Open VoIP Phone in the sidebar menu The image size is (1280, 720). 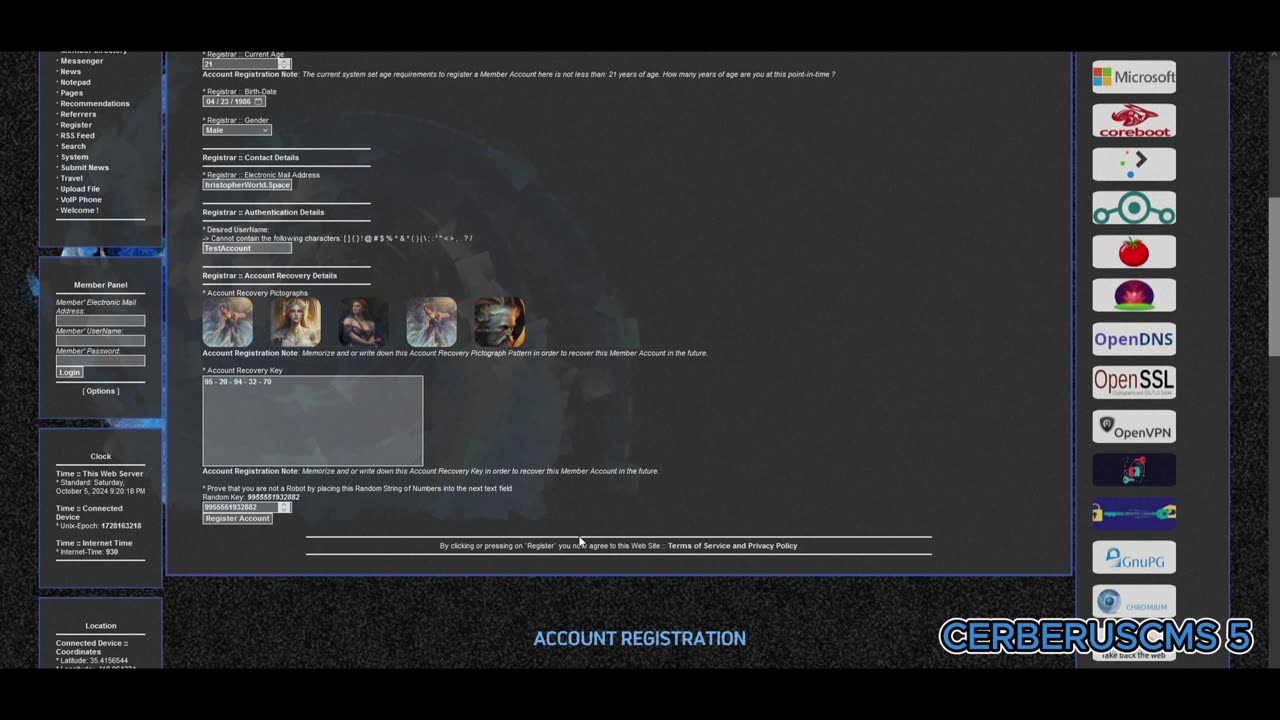click(x=81, y=200)
